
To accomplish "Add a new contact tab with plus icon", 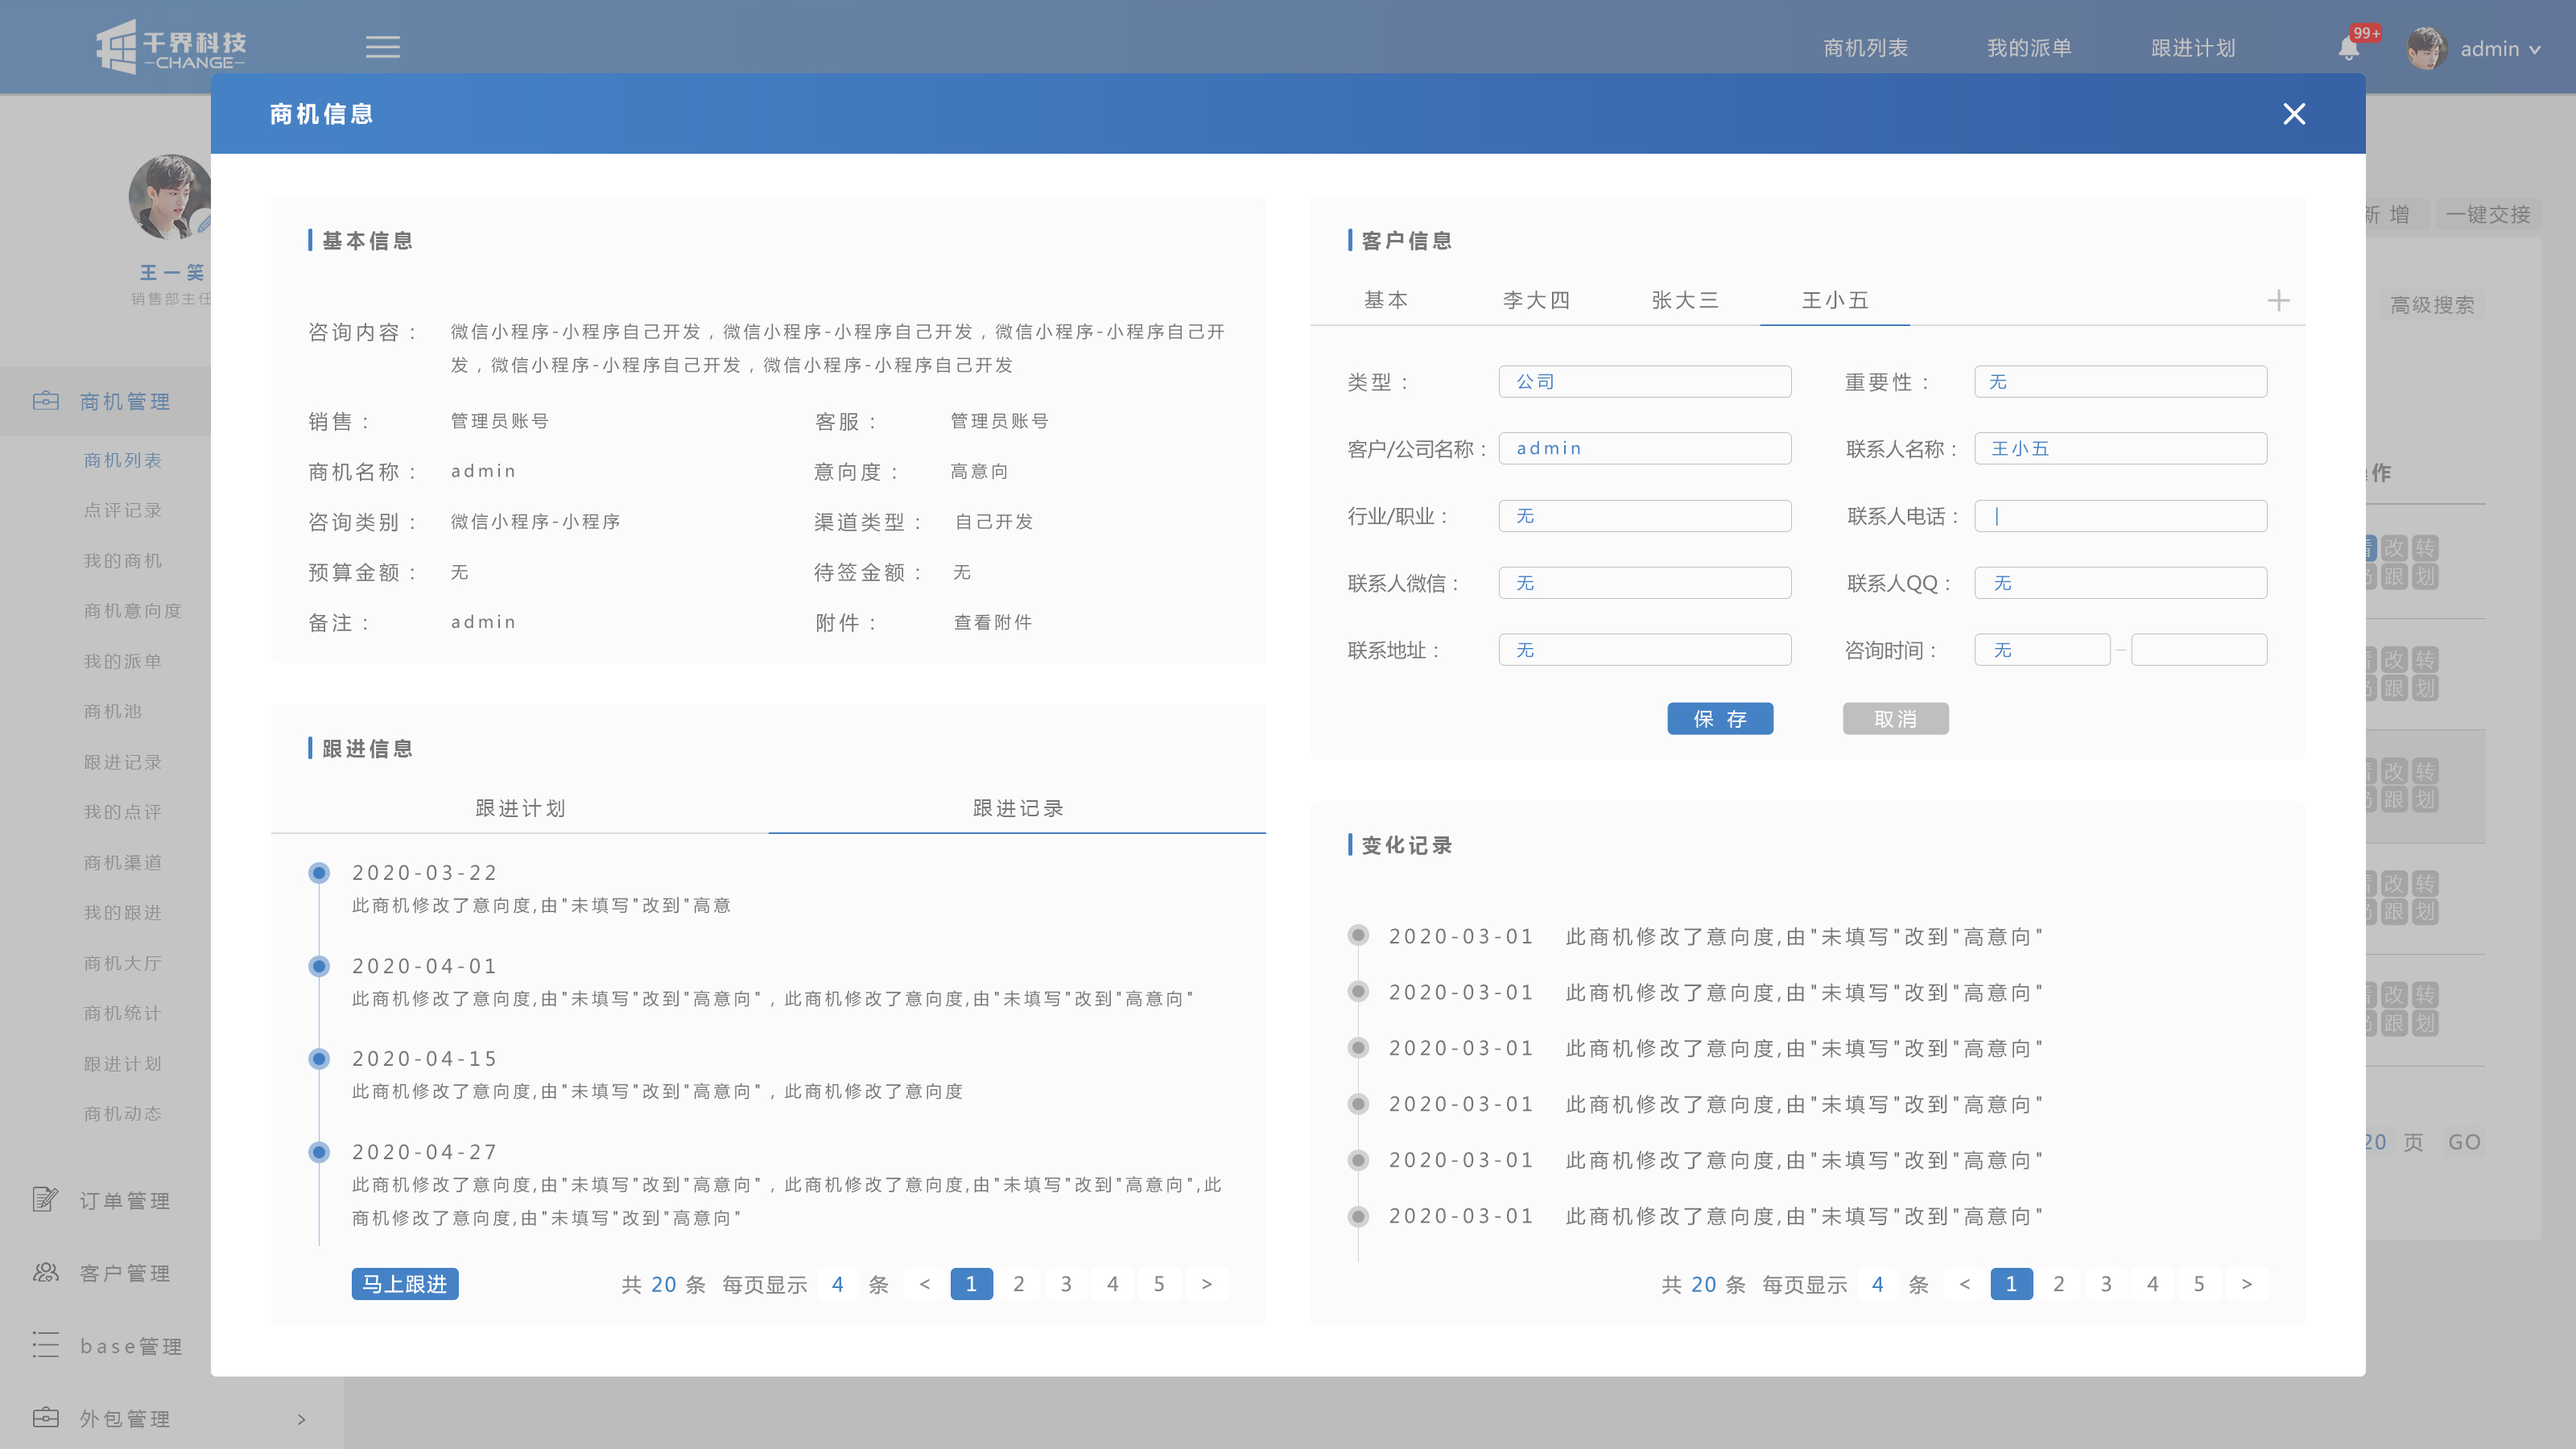I will (2278, 300).
